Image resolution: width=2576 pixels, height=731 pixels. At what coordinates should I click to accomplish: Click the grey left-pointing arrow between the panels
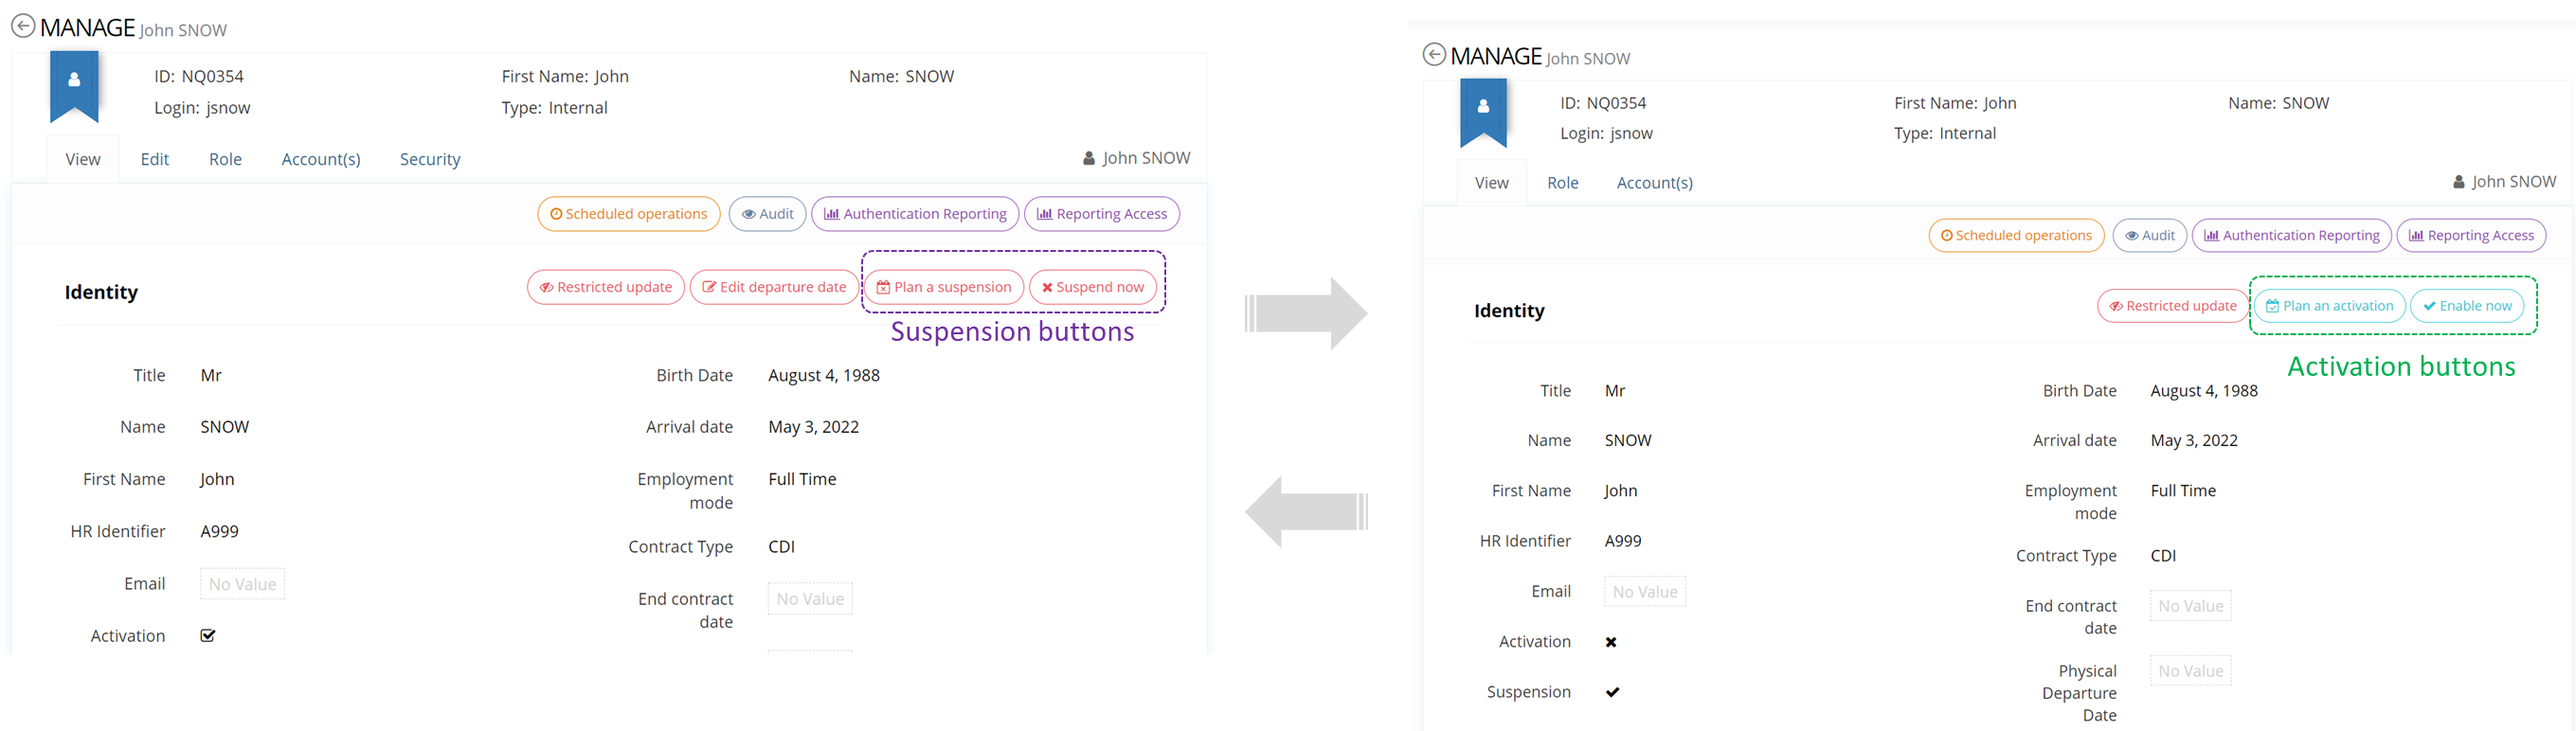[1305, 511]
